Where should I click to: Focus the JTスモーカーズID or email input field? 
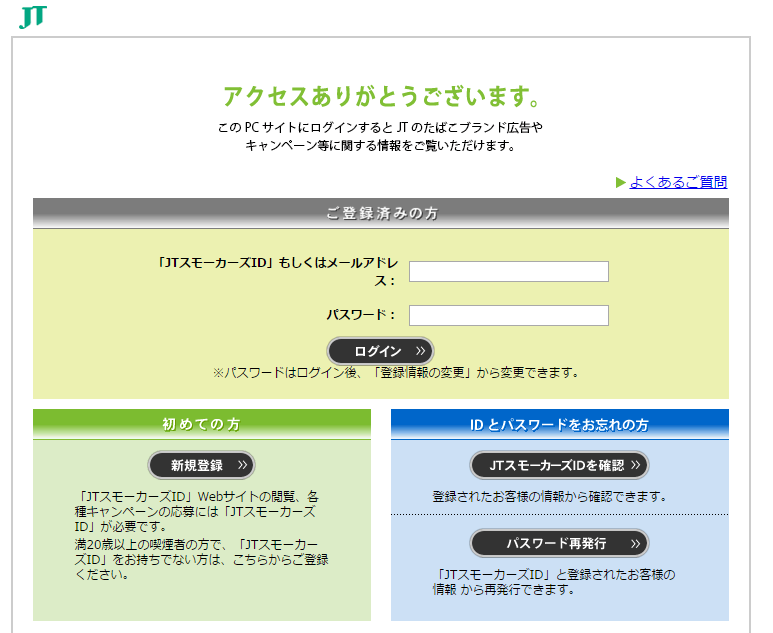509,272
